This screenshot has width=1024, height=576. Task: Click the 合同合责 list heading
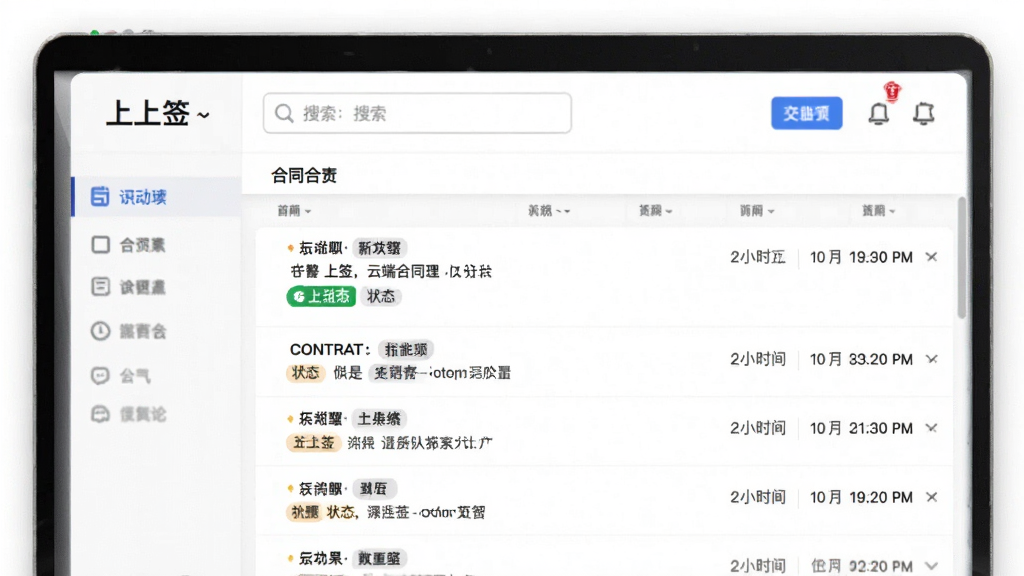tap(304, 175)
